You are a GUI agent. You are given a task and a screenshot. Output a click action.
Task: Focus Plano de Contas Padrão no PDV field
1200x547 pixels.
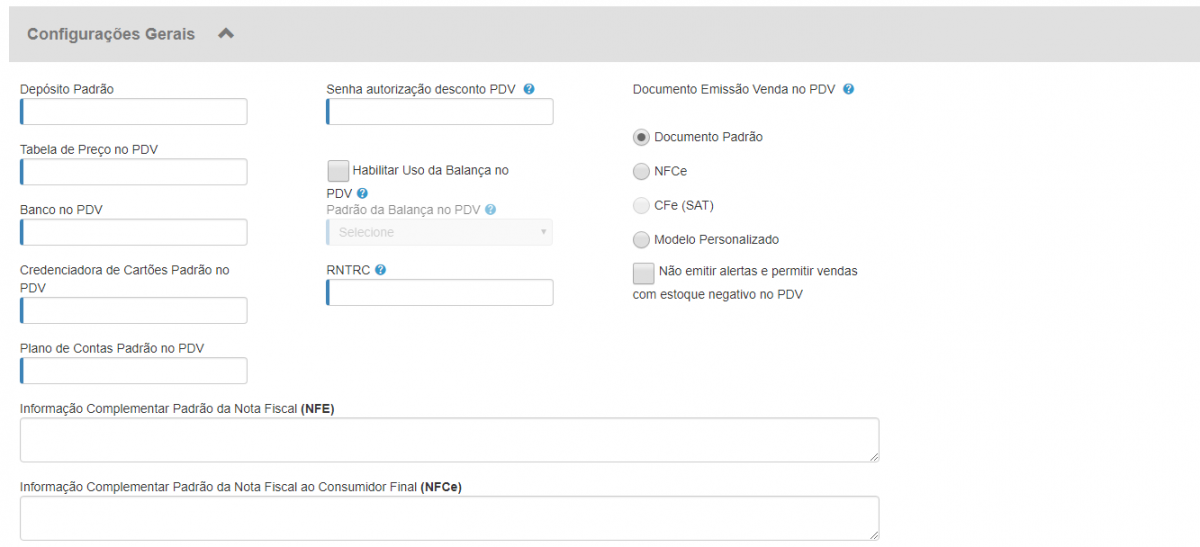pyautogui.click(x=133, y=371)
